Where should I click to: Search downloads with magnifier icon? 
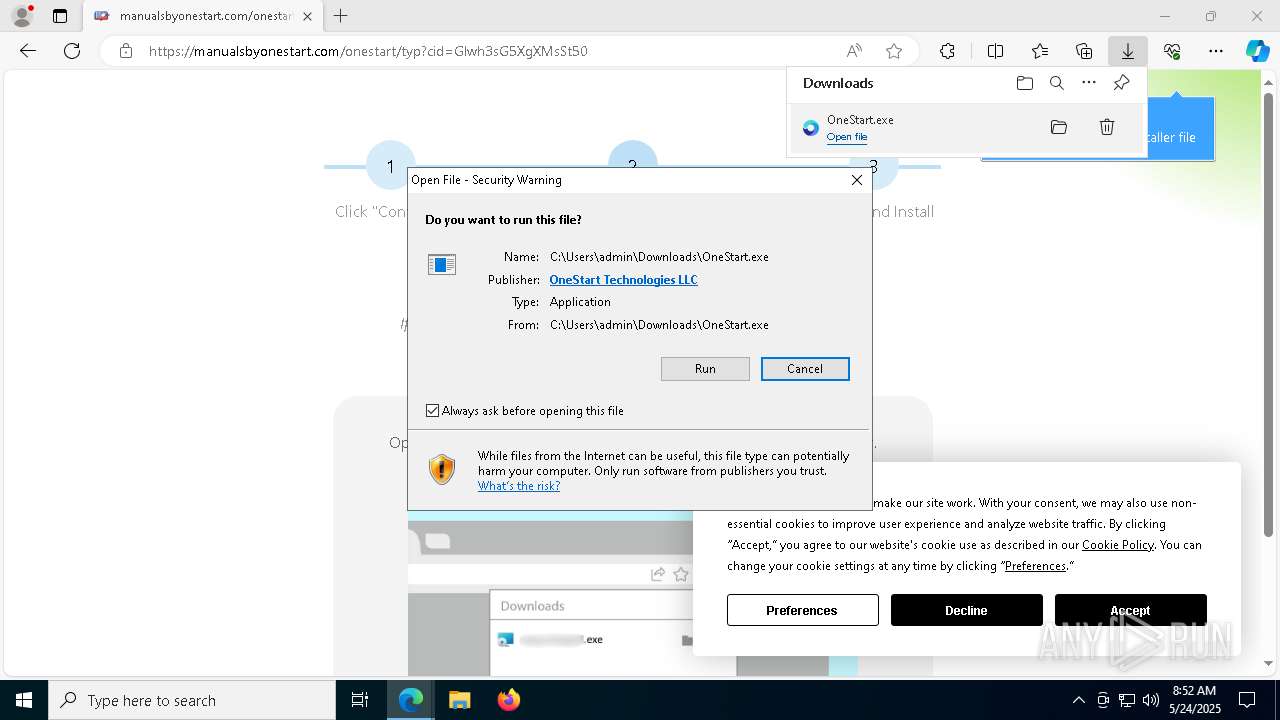click(1057, 83)
